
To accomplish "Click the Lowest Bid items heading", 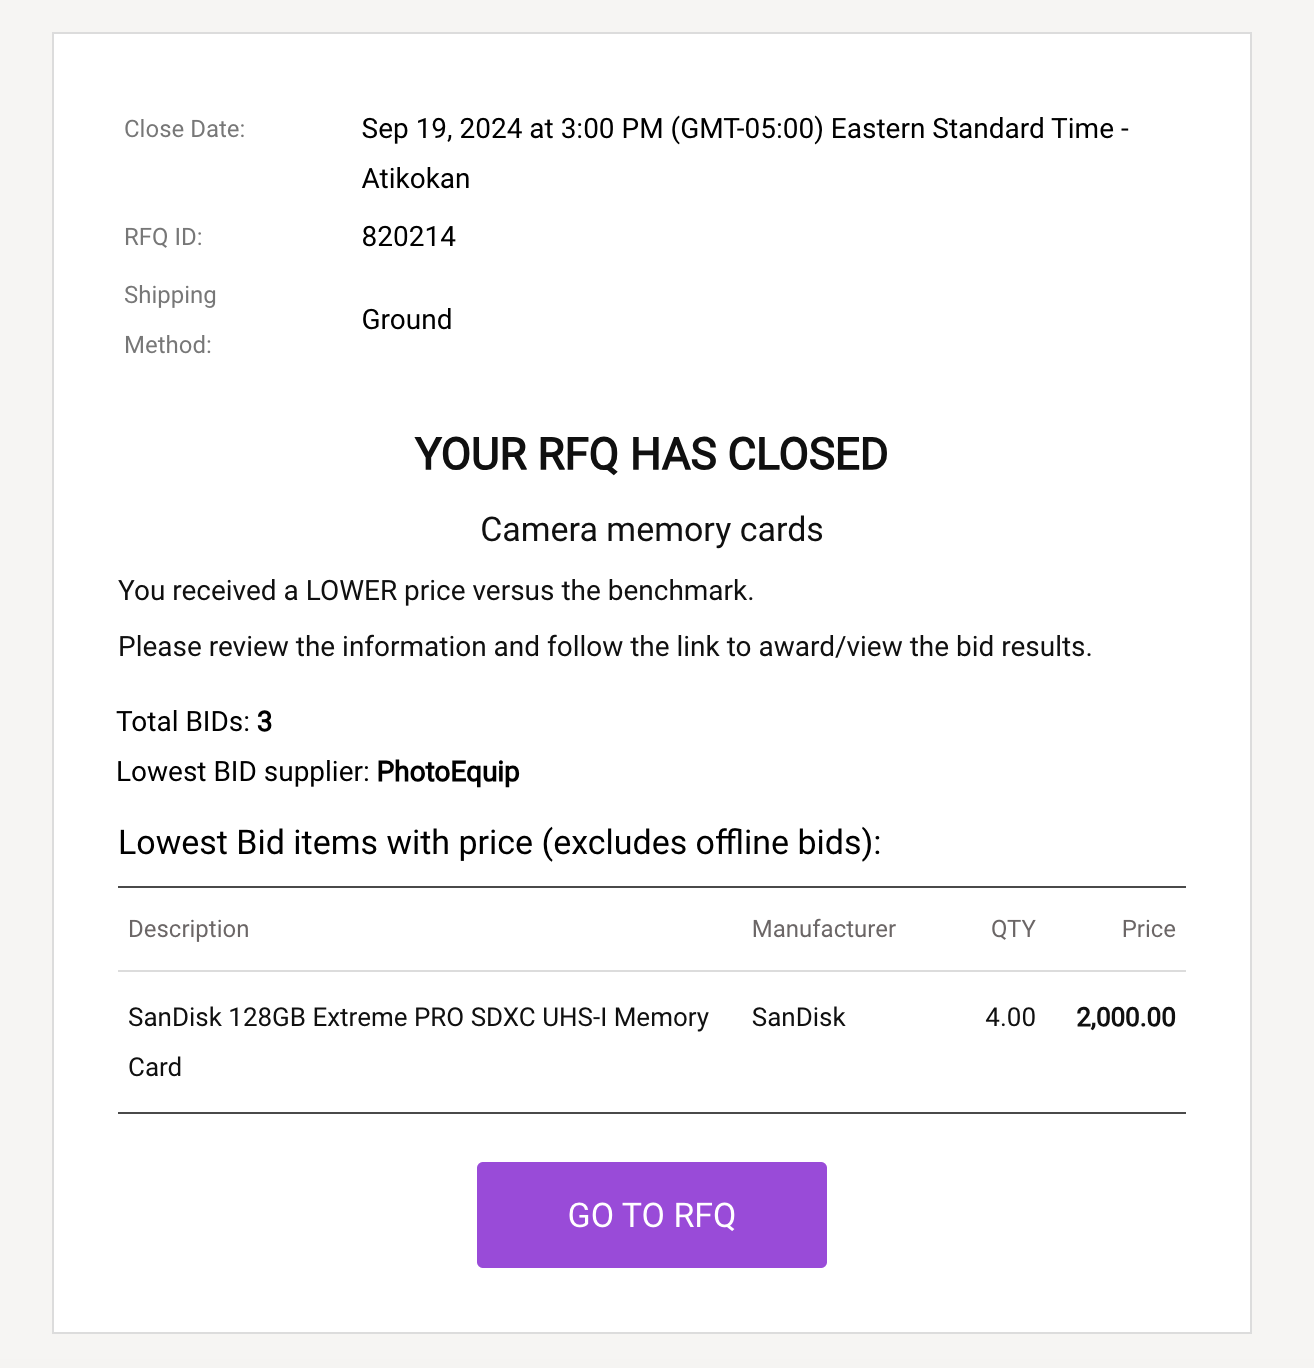I will tap(500, 843).
